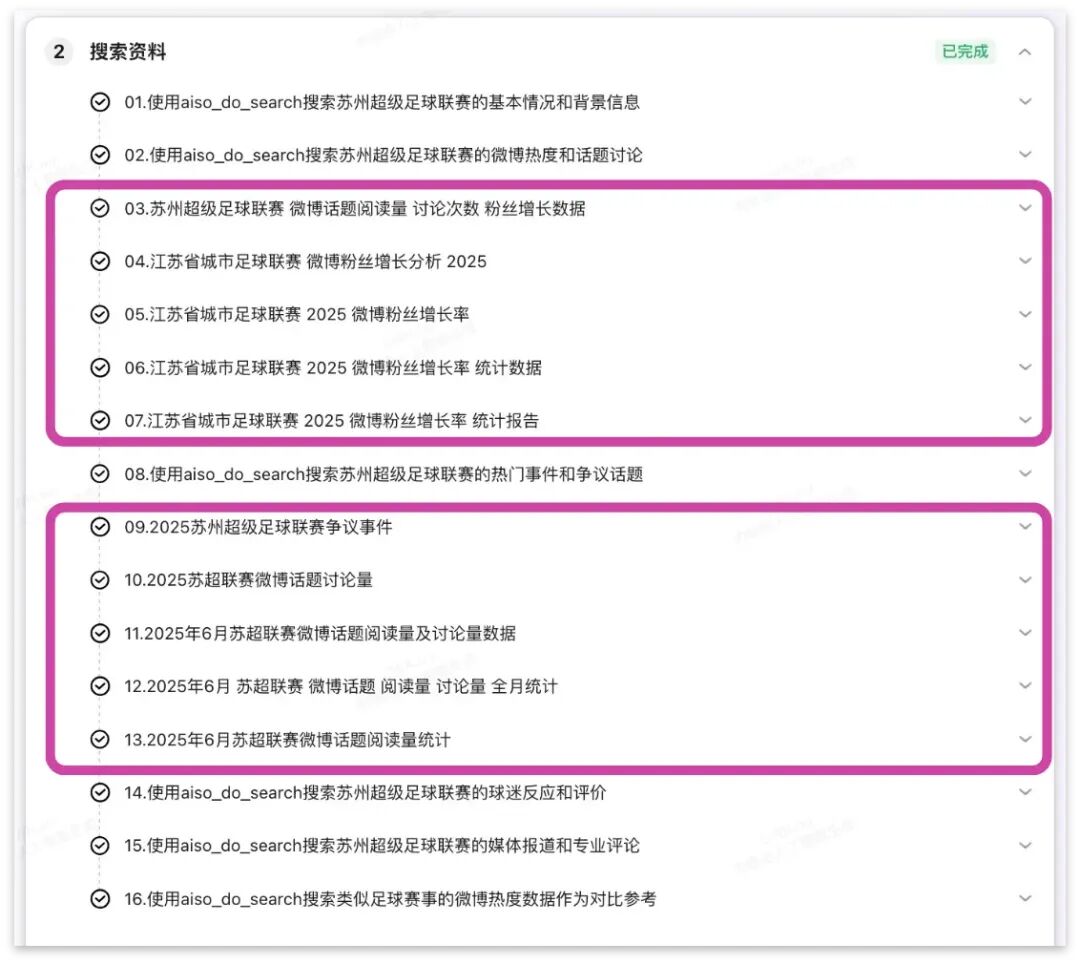Image resolution: width=1080 pixels, height=964 pixels.
Task: Click the completed check icon beside step 02
Action: point(100,155)
